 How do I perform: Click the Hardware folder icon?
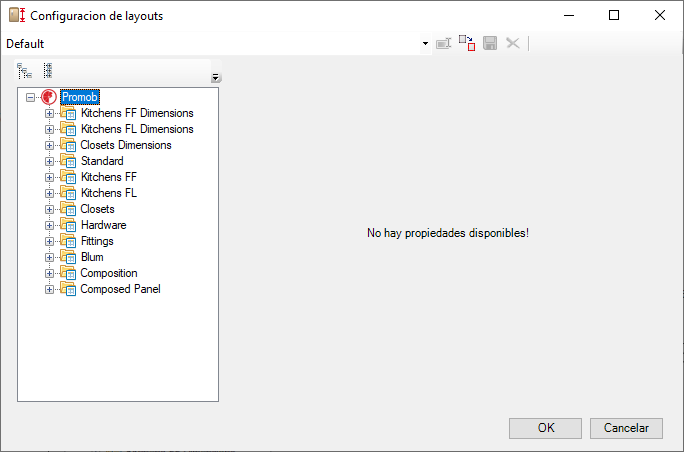pos(68,225)
